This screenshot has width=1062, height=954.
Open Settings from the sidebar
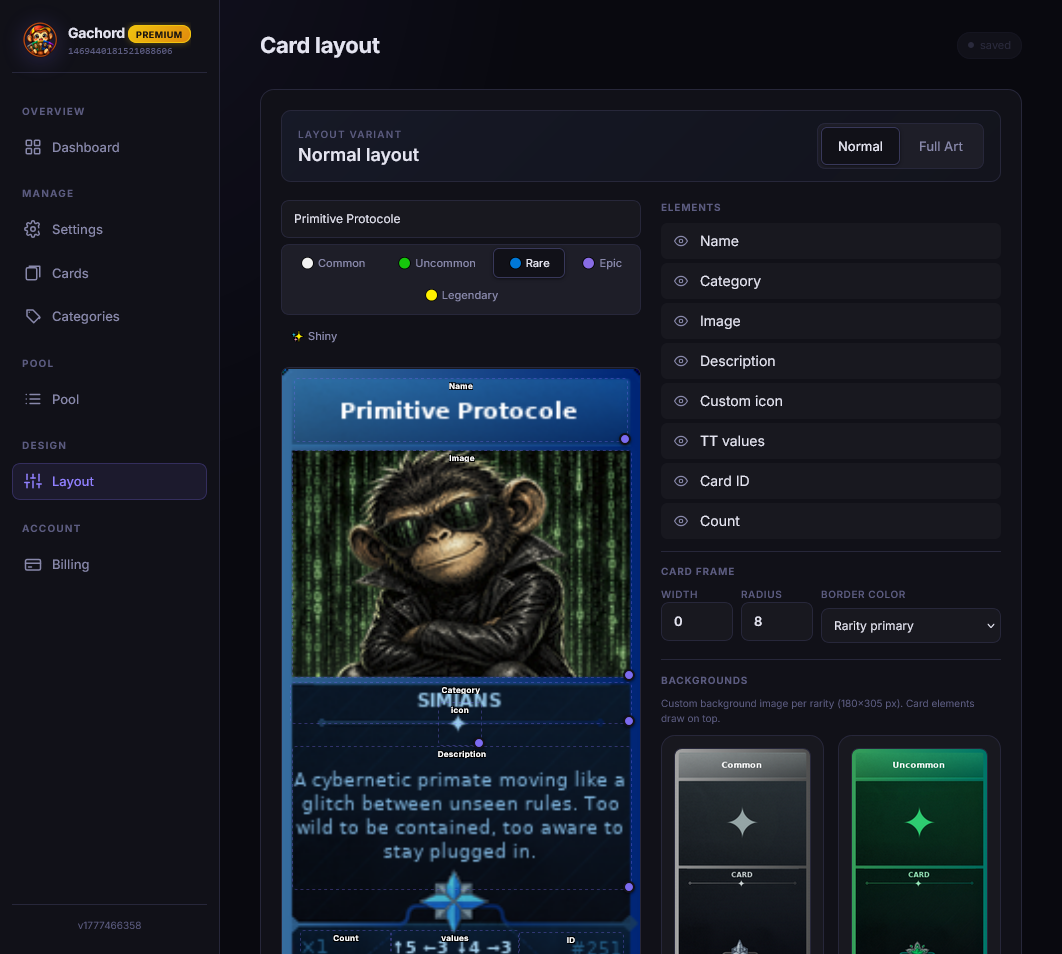point(77,229)
